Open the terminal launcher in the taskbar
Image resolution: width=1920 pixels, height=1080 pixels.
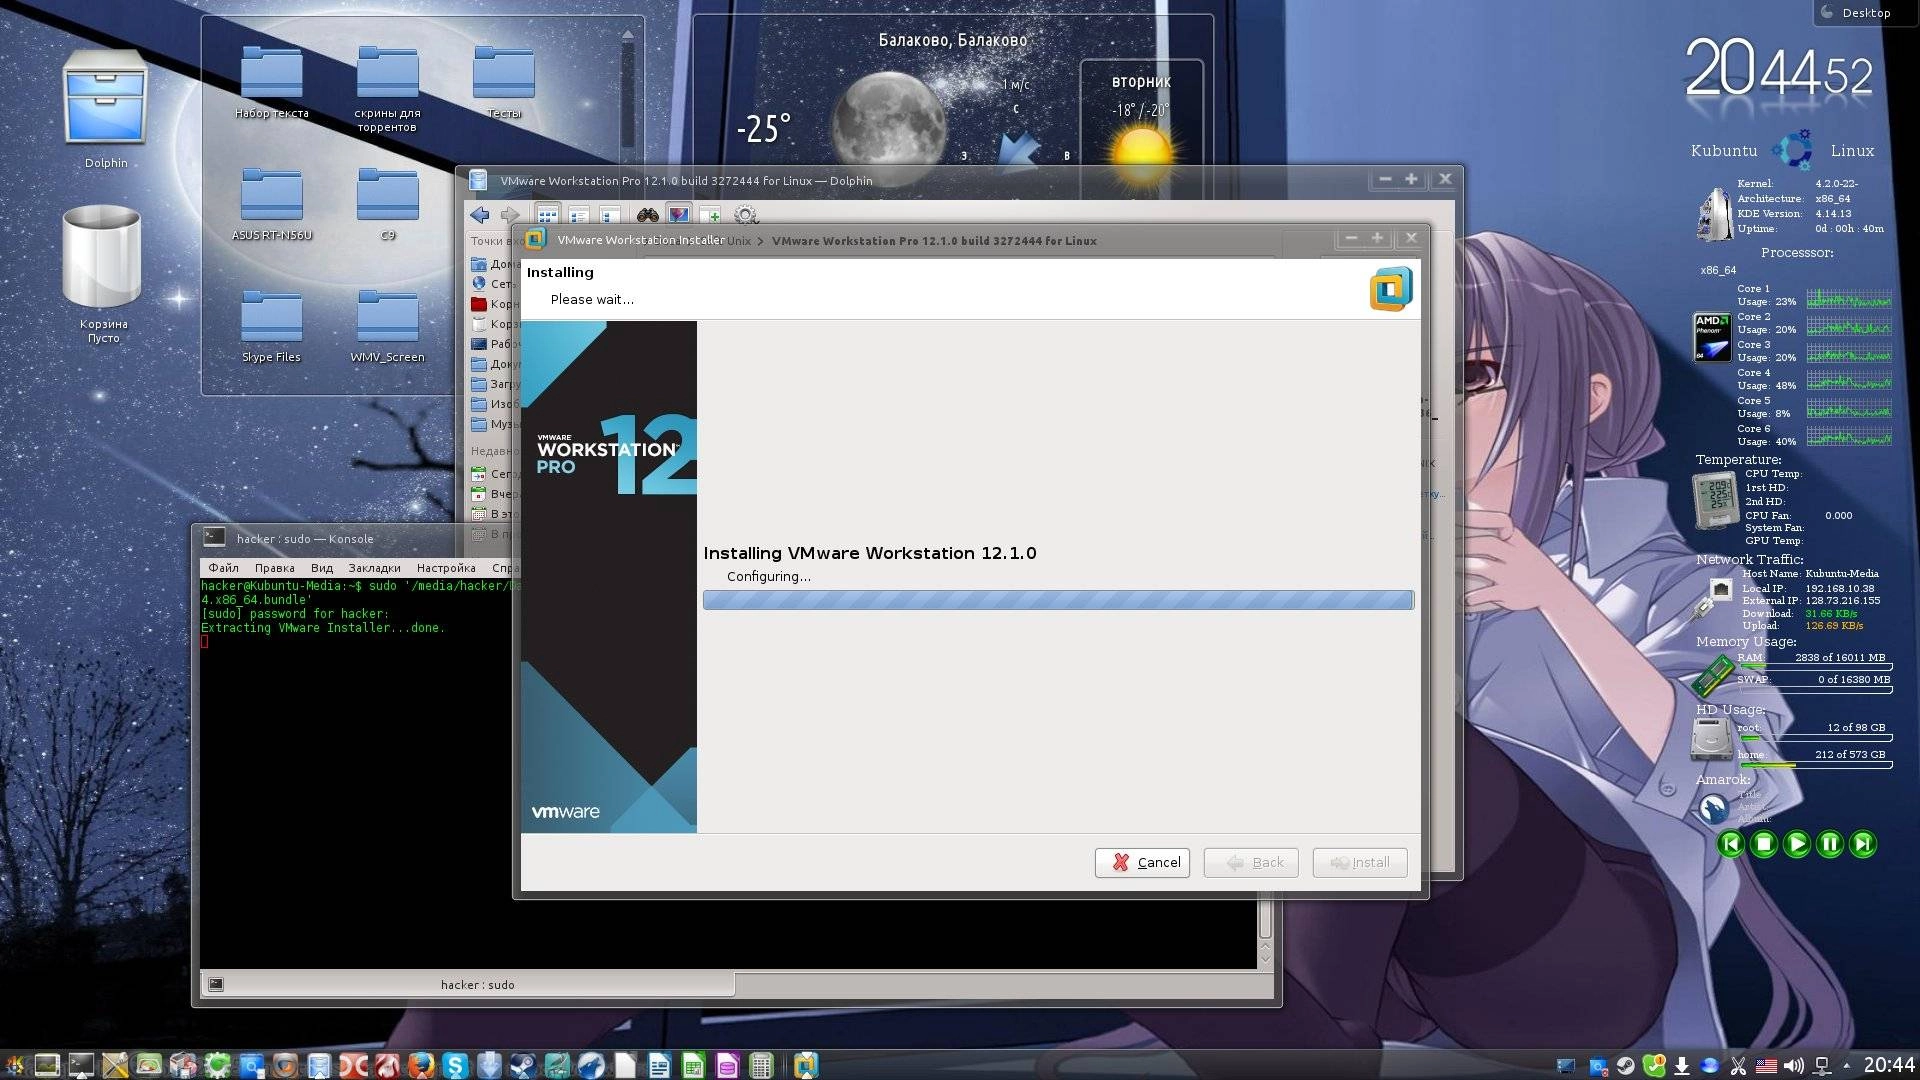click(81, 1066)
